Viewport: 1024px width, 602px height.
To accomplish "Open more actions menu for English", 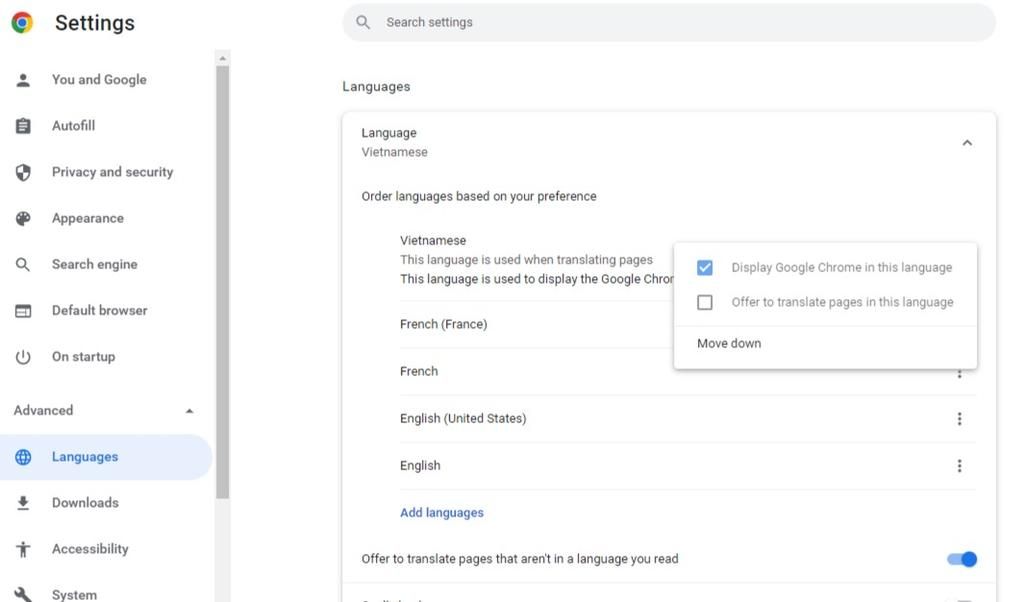I will pos(959,466).
